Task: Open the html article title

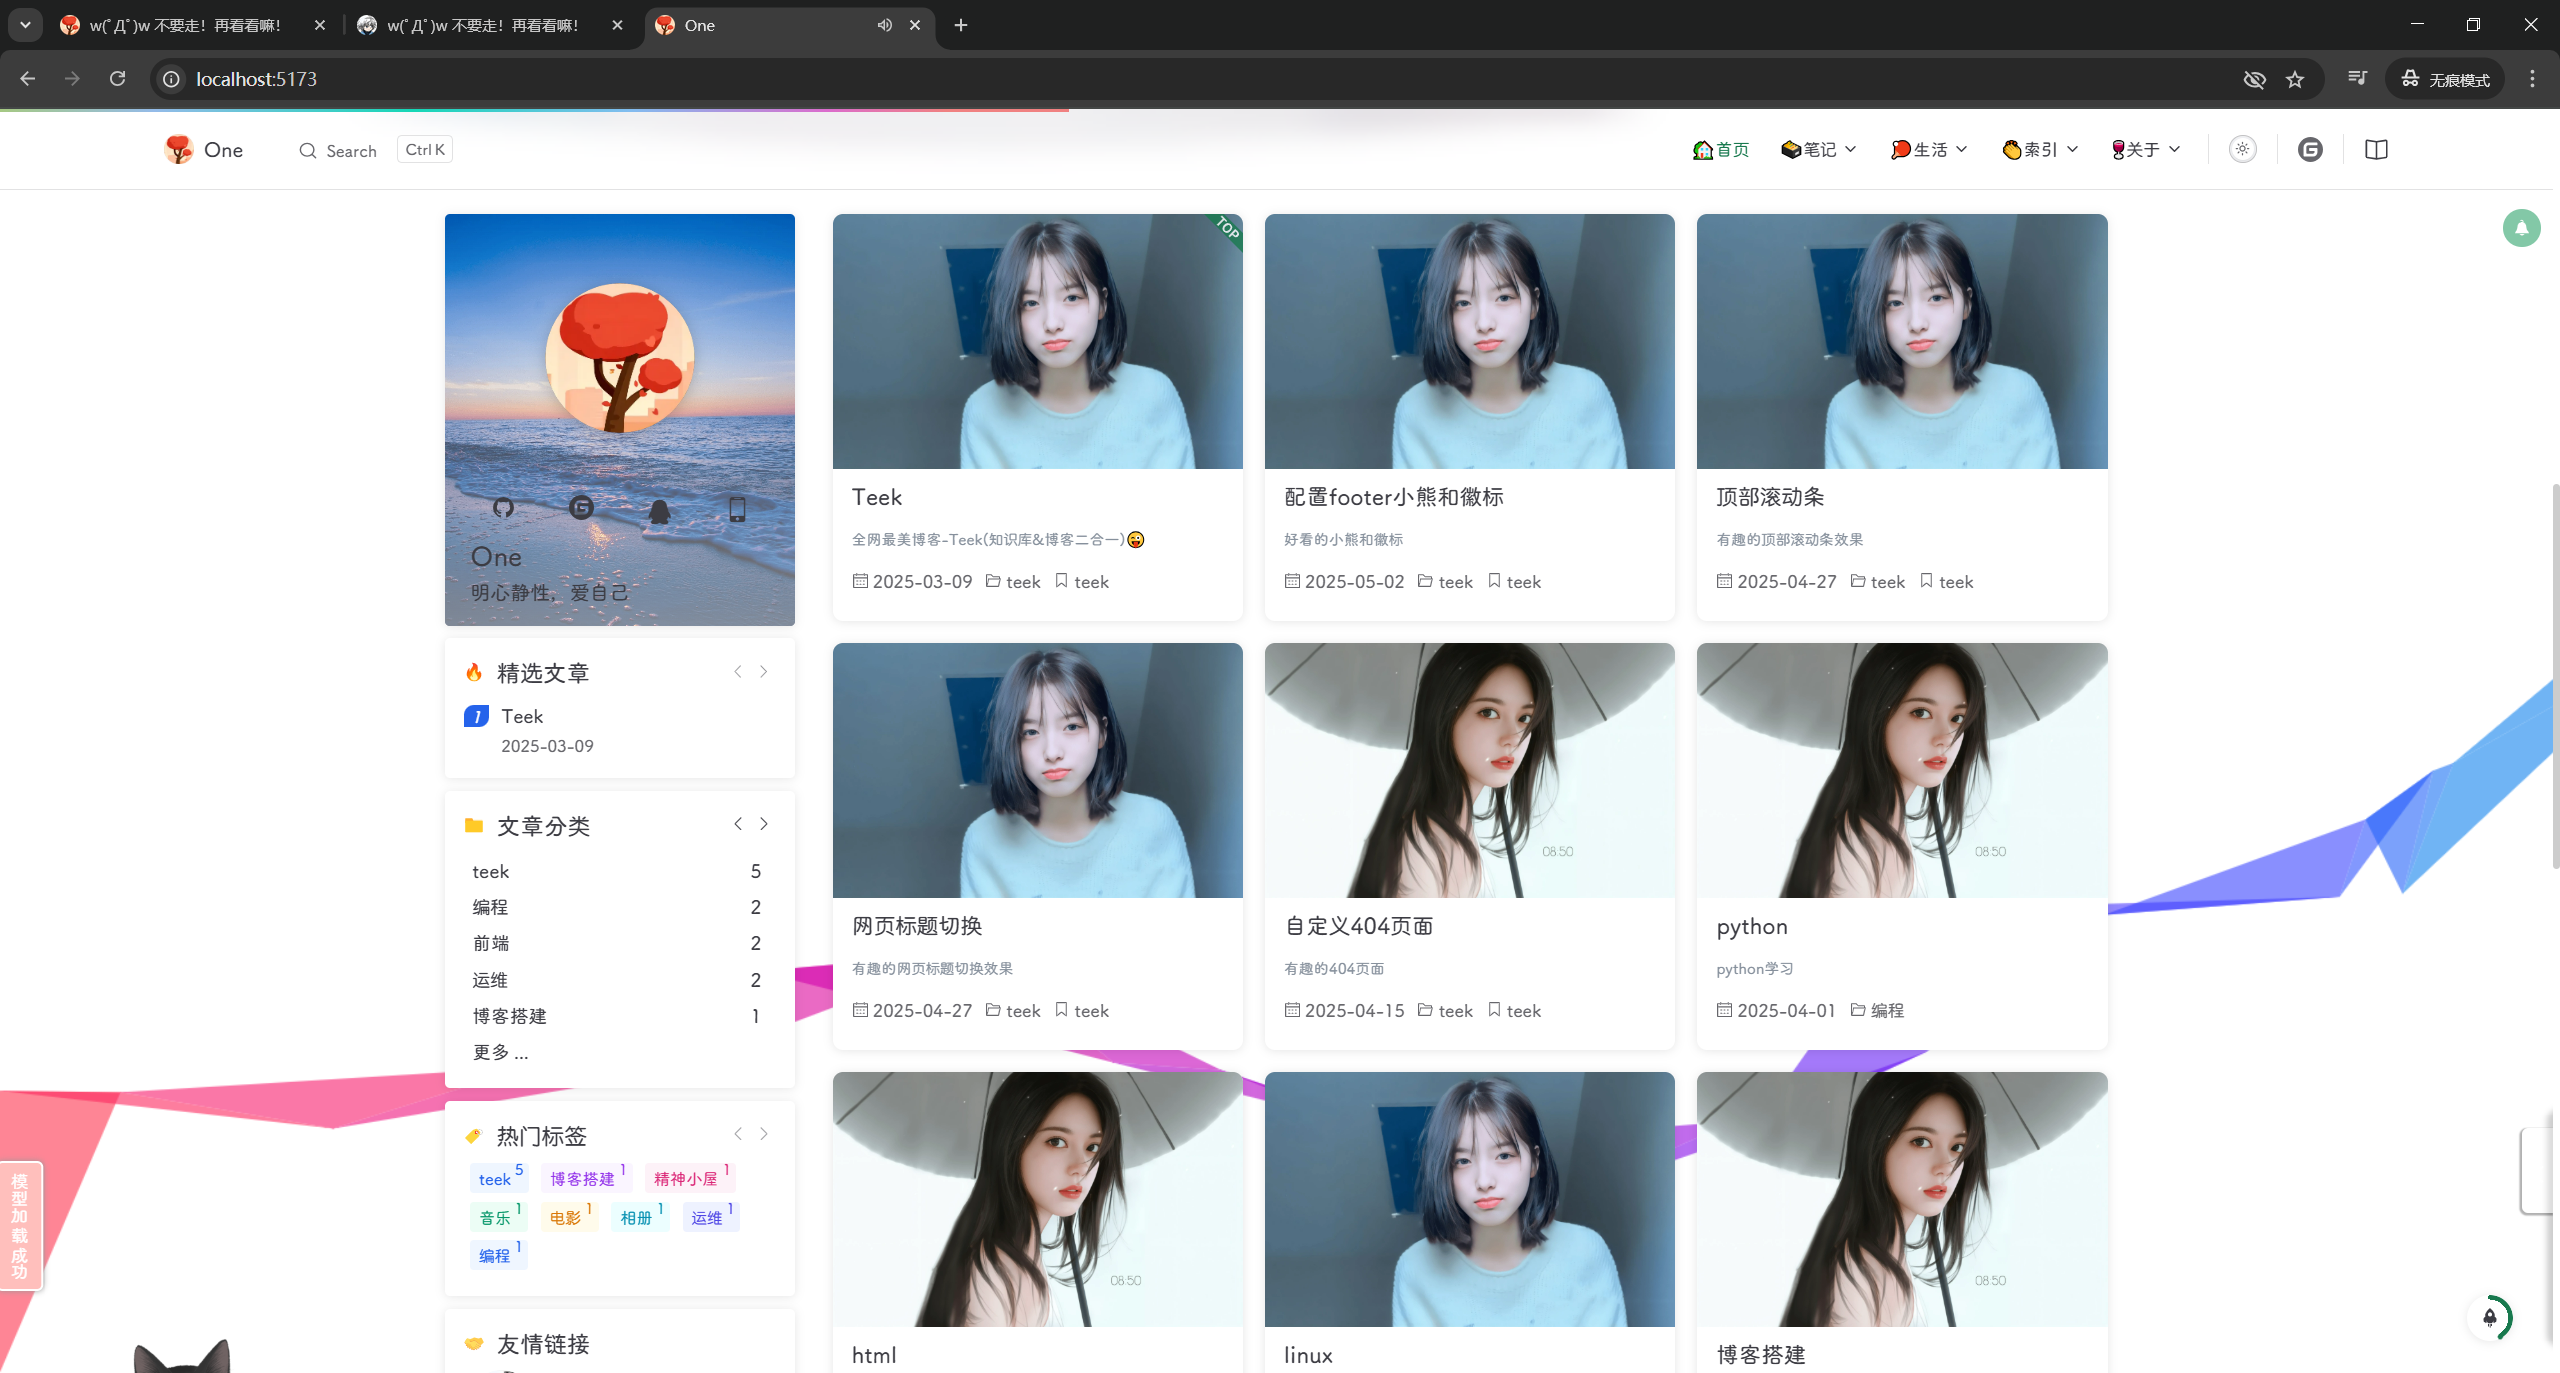Action: (874, 1355)
